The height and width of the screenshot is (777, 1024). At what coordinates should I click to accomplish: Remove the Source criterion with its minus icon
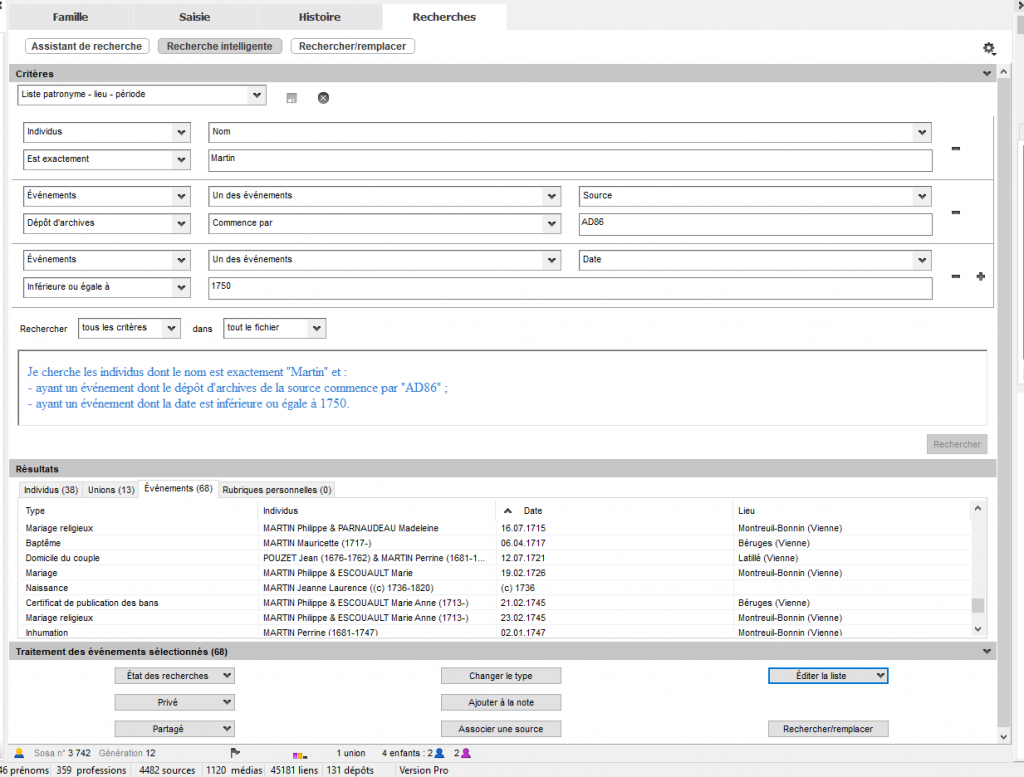click(x=955, y=212)
